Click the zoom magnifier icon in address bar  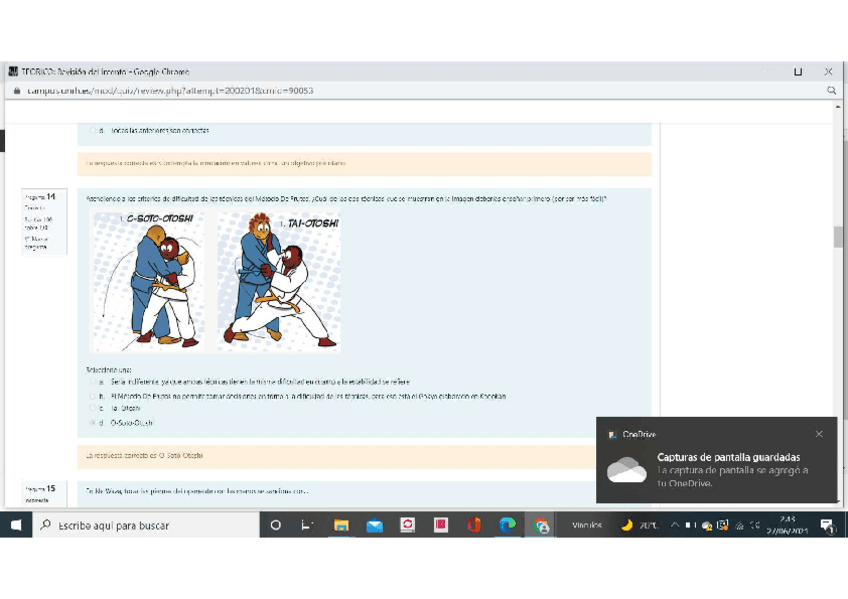[831, 90]
